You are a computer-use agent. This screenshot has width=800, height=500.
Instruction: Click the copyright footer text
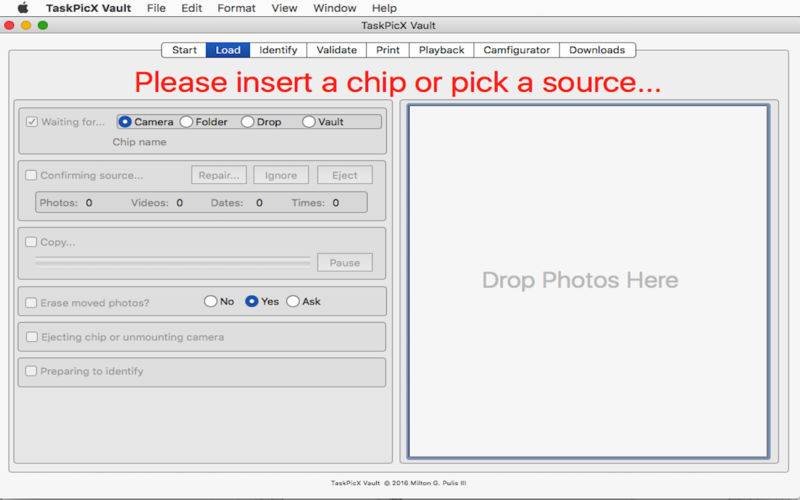pos(398,483)
